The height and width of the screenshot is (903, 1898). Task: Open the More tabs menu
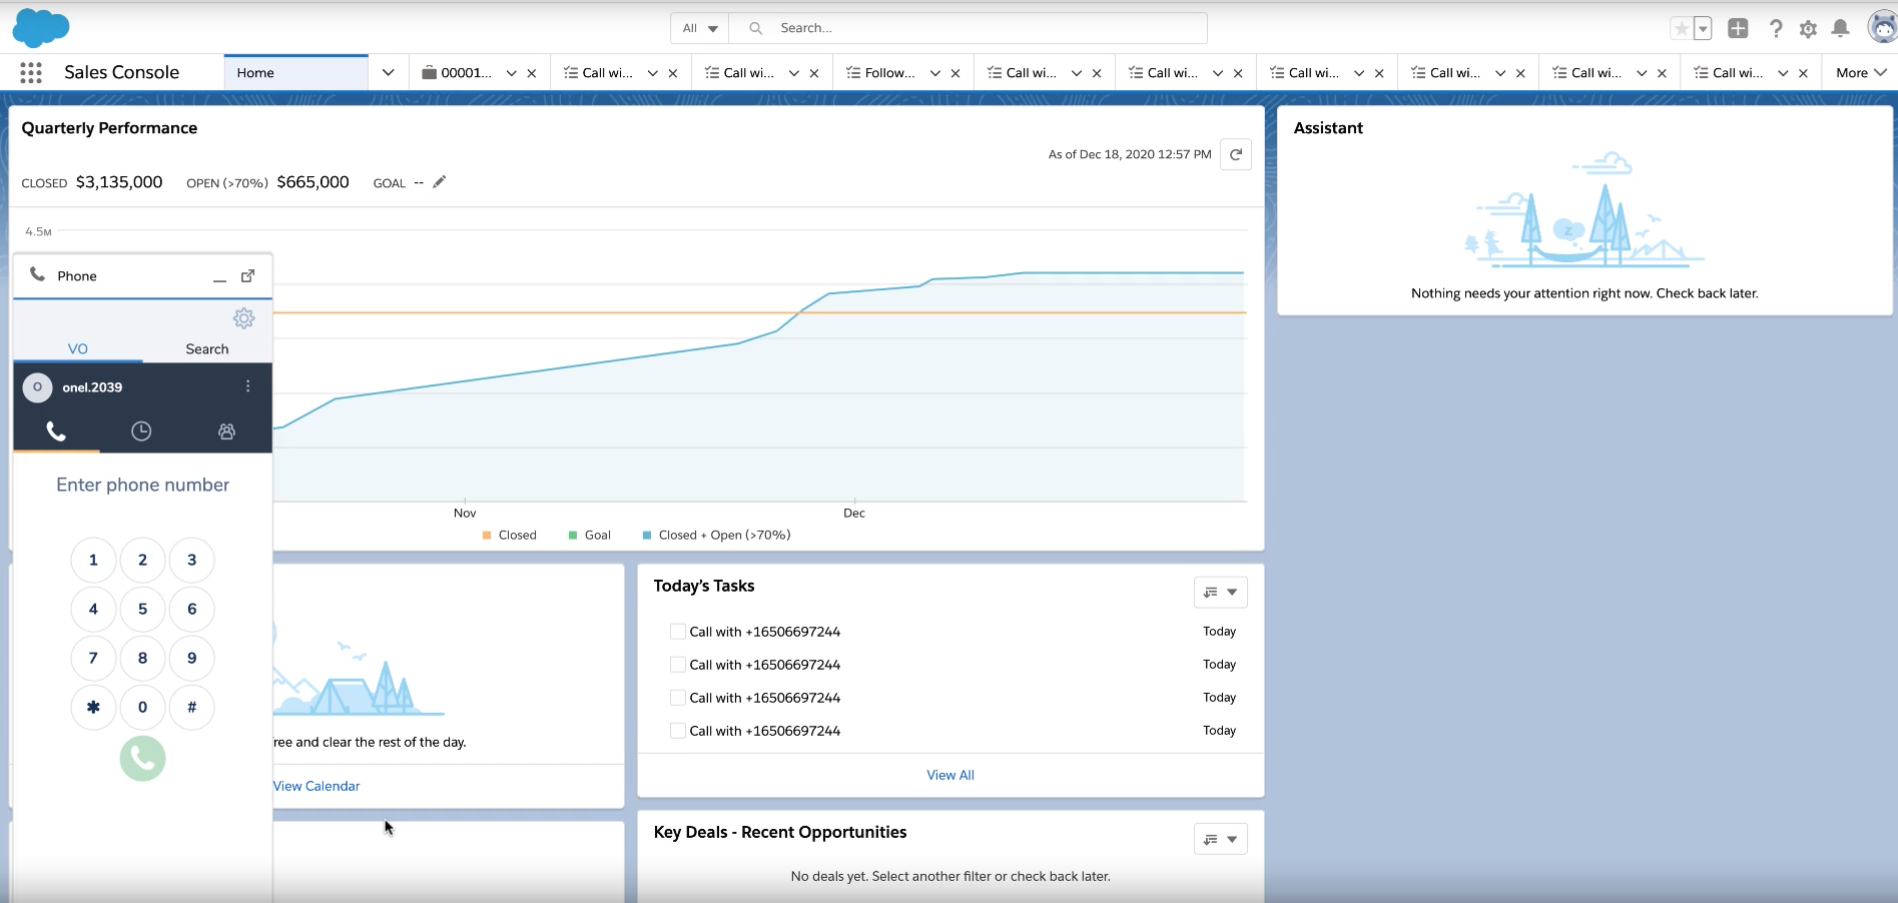tap(1861, 72)
